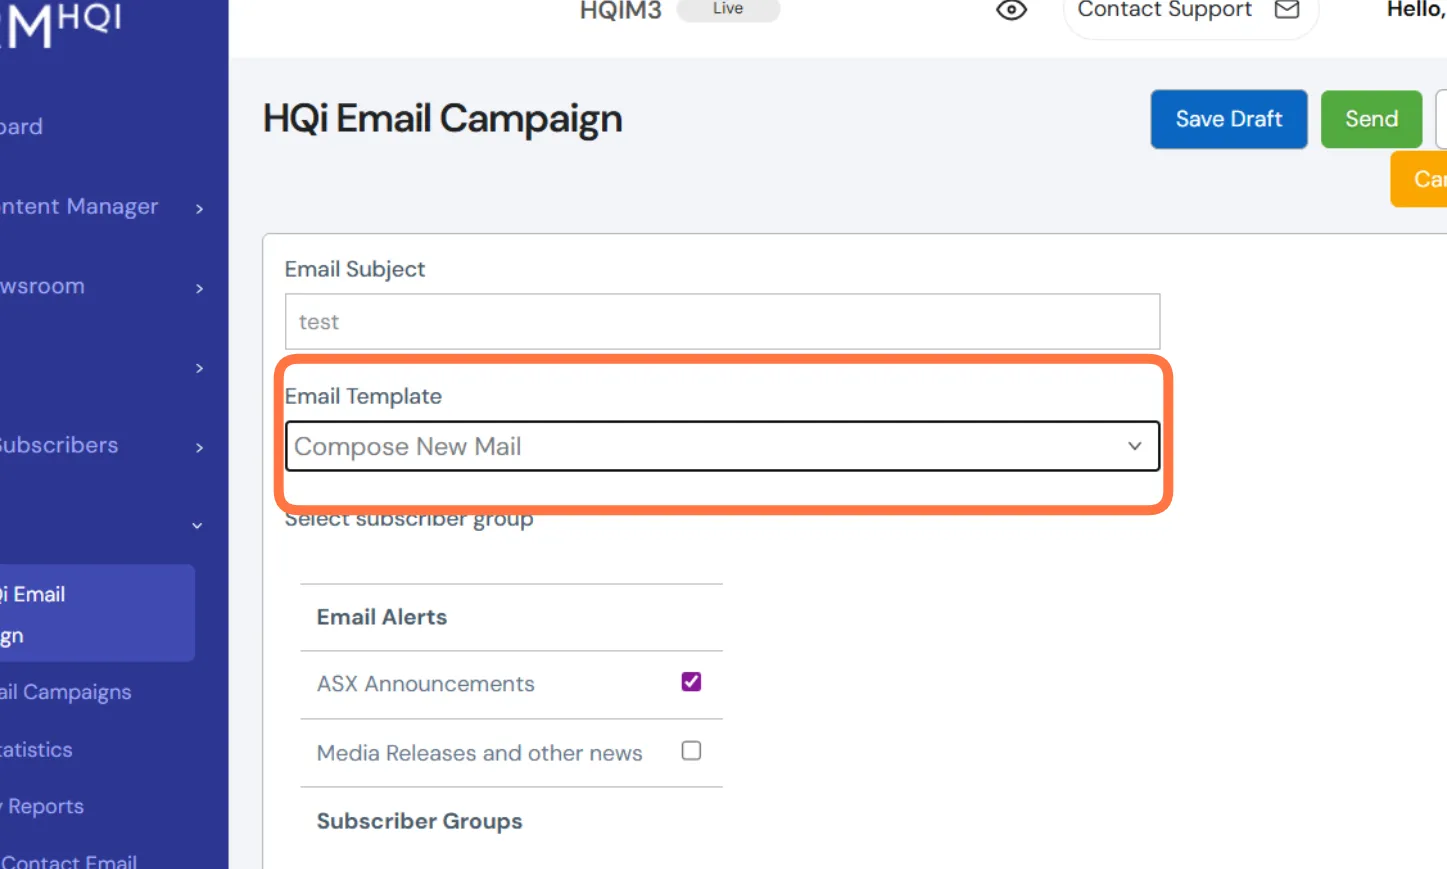Viewport: 1447px width, 869px height.
Task: Click the ASX Announcements label
Action: click(425, 684)
